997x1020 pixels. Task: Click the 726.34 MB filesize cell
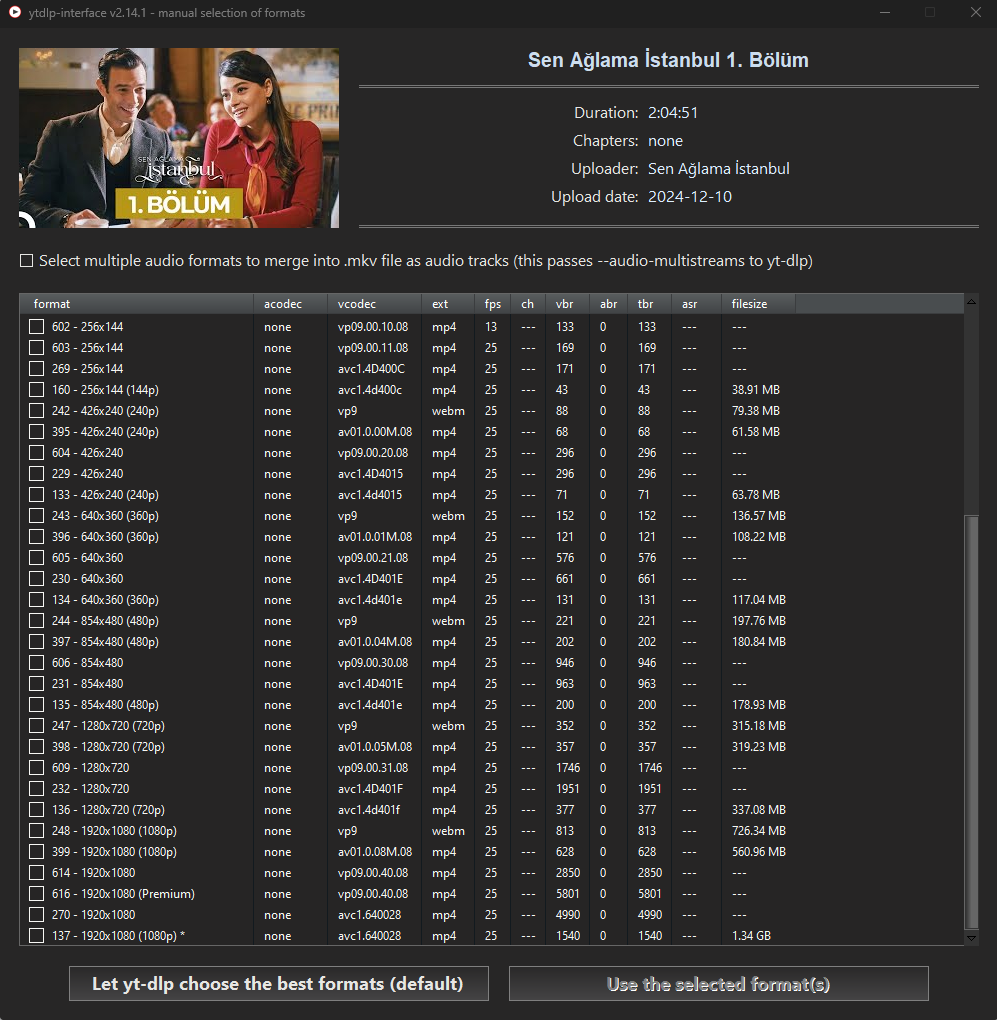[x=758, y=831]
